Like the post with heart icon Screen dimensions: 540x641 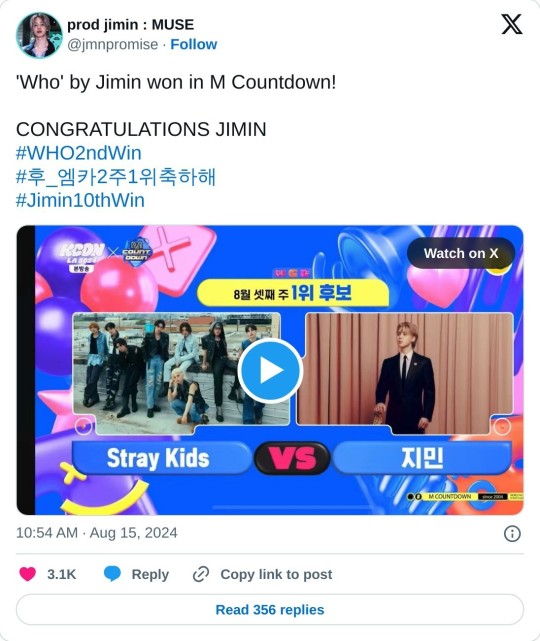(x=28, y=574)
